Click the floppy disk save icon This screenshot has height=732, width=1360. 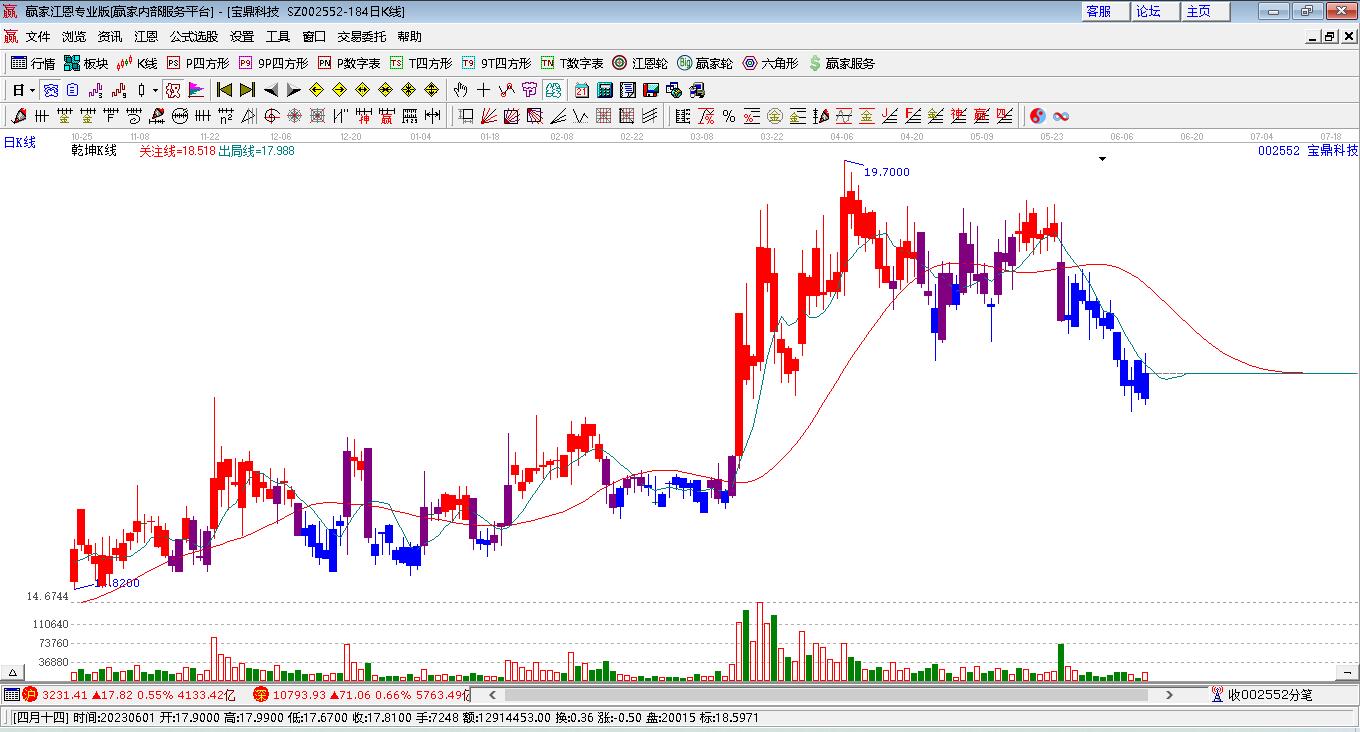click(651, 90)
